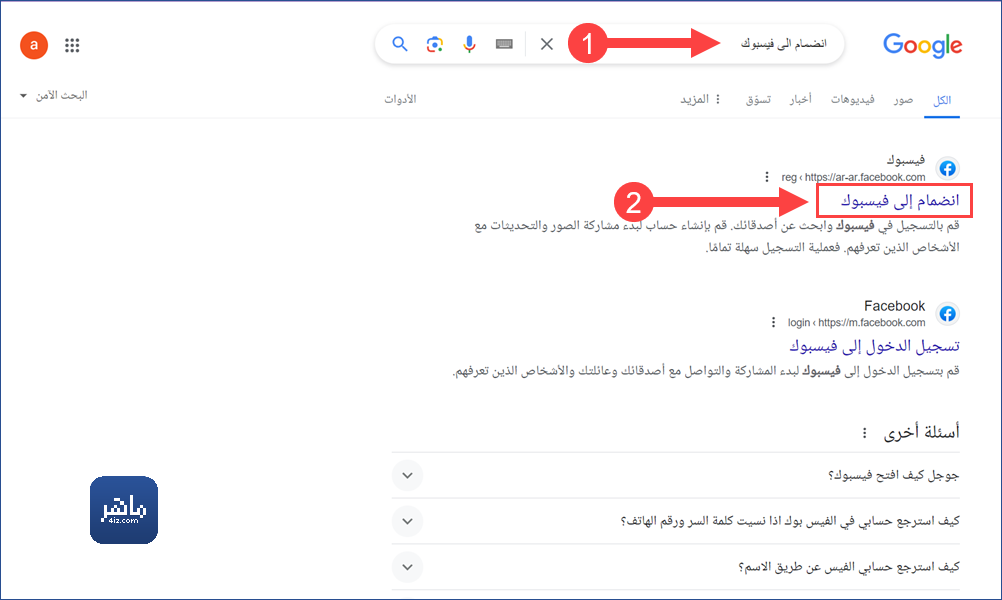Open the تسجيل الدخول إلى فيسبوك link
The width and height of the screenshot is (1002, 600).
tap(874, 346)
